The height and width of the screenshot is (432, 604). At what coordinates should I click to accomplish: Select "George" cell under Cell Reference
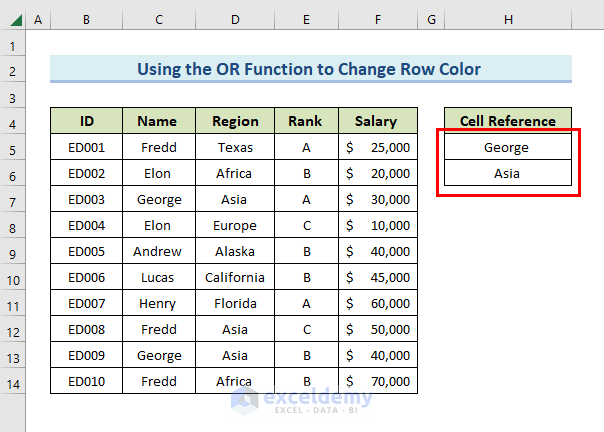pos(507,147)
